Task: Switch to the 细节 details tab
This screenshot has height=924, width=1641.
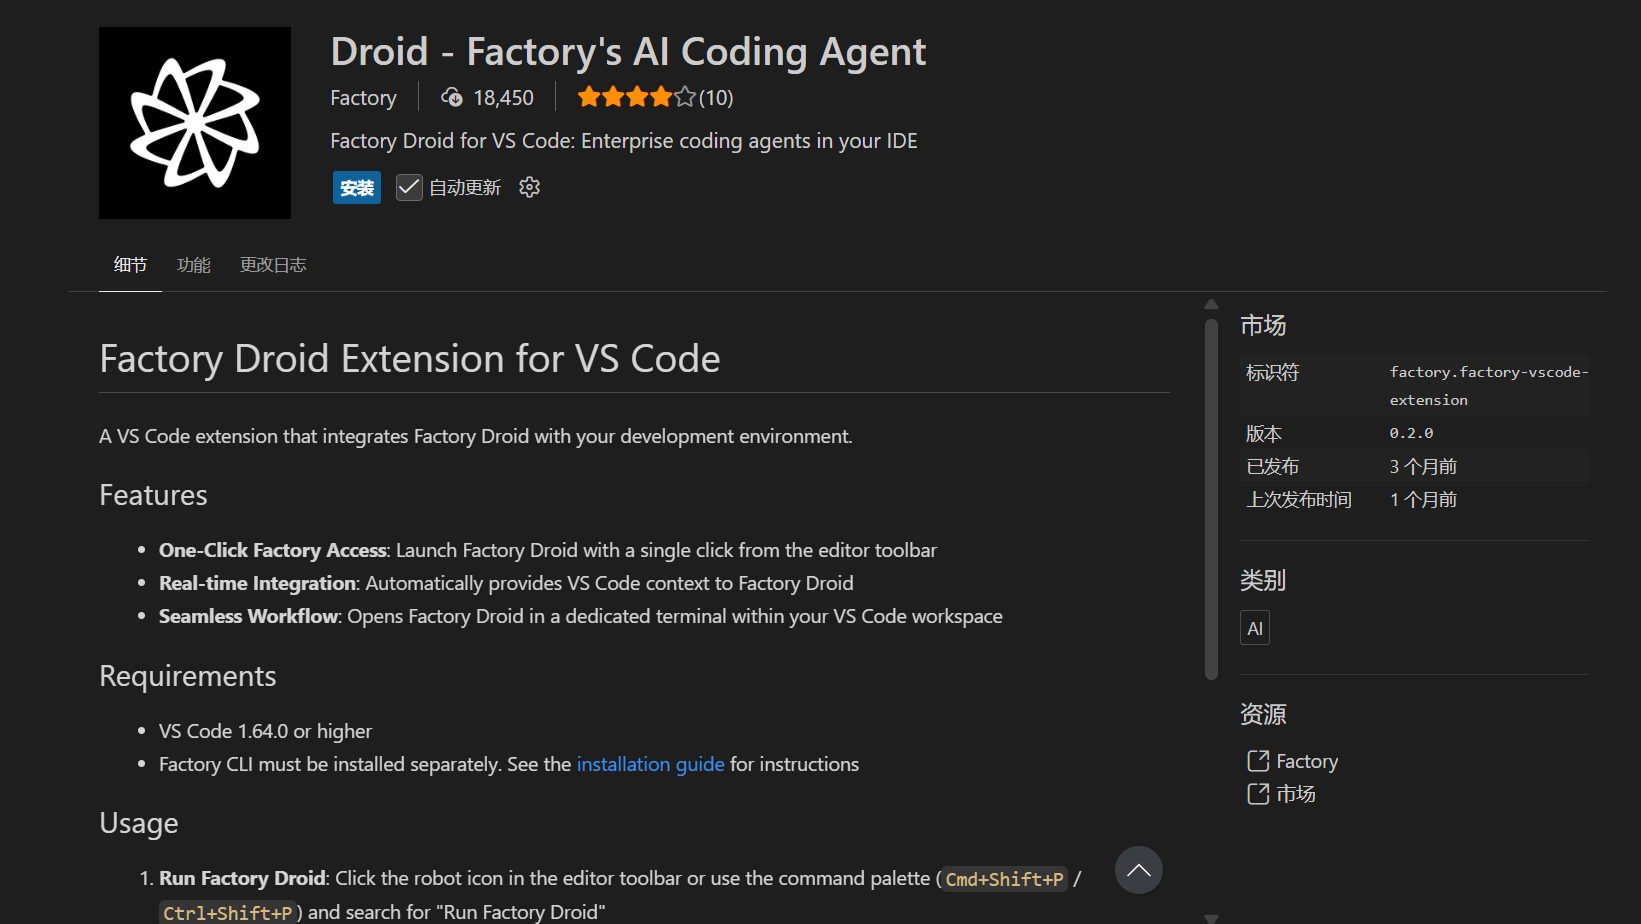Action: [130, 265]
